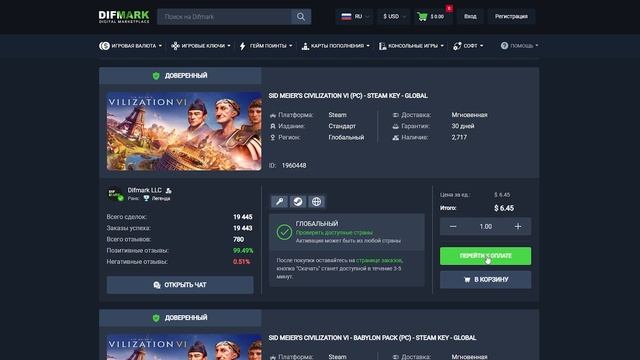Expand the Игровая валюта menu
Viewport: 640px width, 360px height.
tap(131, 46)
